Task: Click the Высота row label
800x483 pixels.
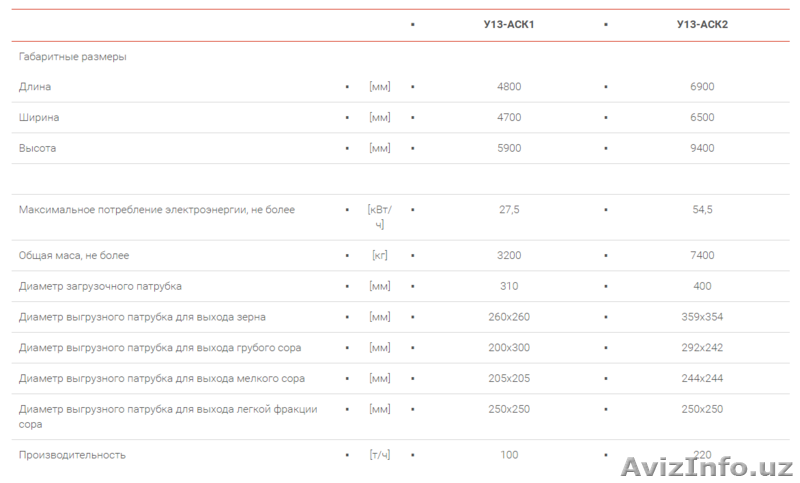Action: click(37, 148)
